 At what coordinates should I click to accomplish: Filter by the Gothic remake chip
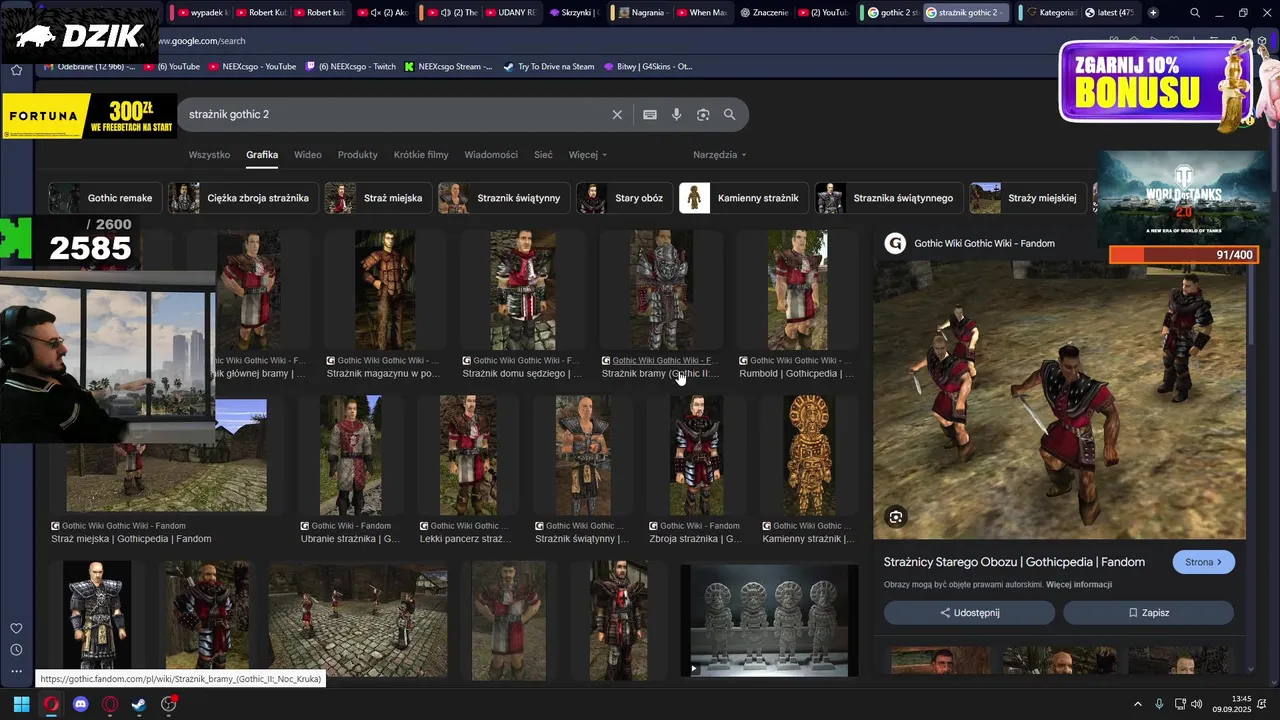click(105, 198)
